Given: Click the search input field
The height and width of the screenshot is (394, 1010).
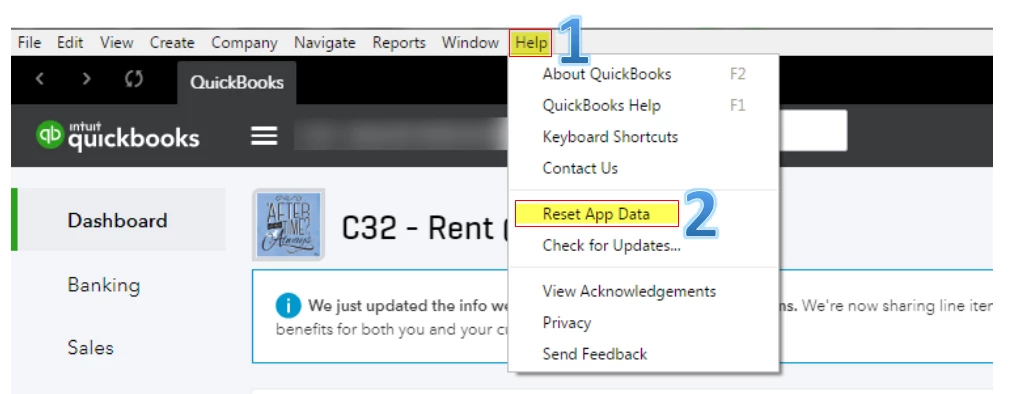Looking at the screenshot, I should coord(813,131).
